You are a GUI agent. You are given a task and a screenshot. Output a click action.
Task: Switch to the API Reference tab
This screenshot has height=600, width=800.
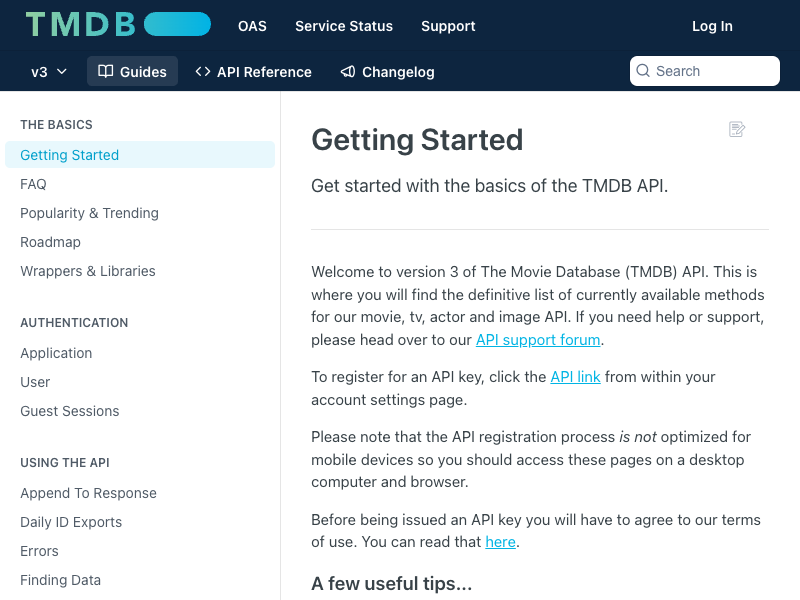coord(254,71)
